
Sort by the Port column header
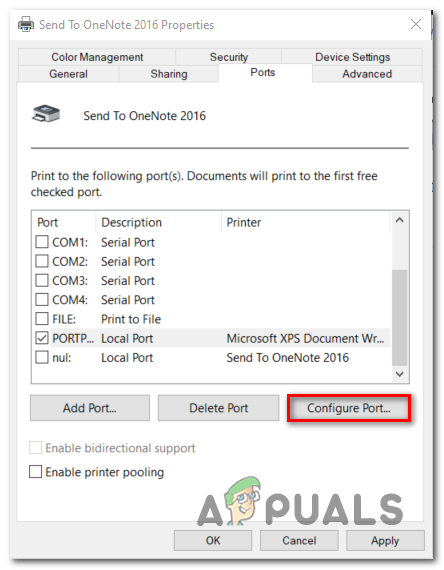pyautogui.click(x=65, y=222)
